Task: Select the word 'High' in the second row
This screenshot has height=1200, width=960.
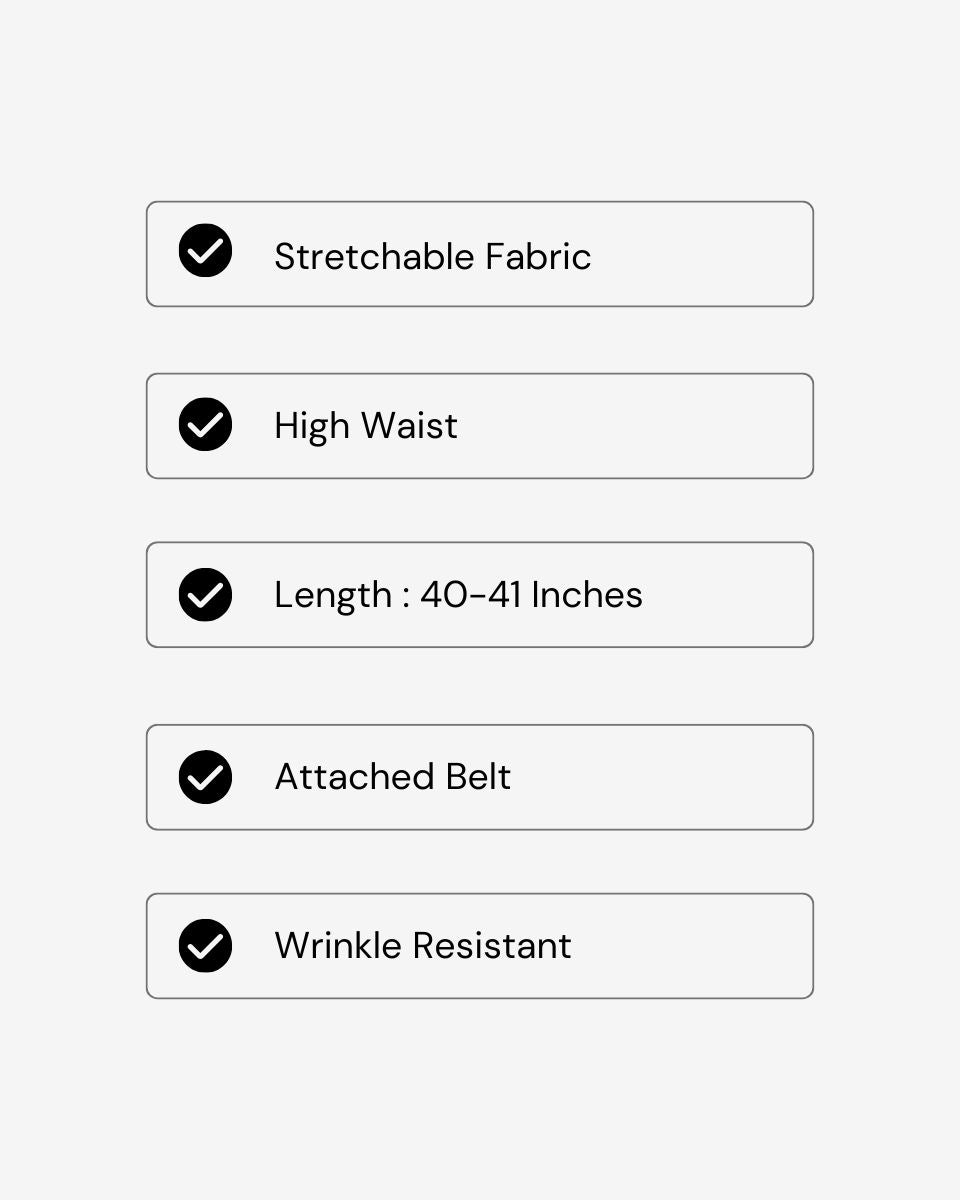Action: pos(312,427)
